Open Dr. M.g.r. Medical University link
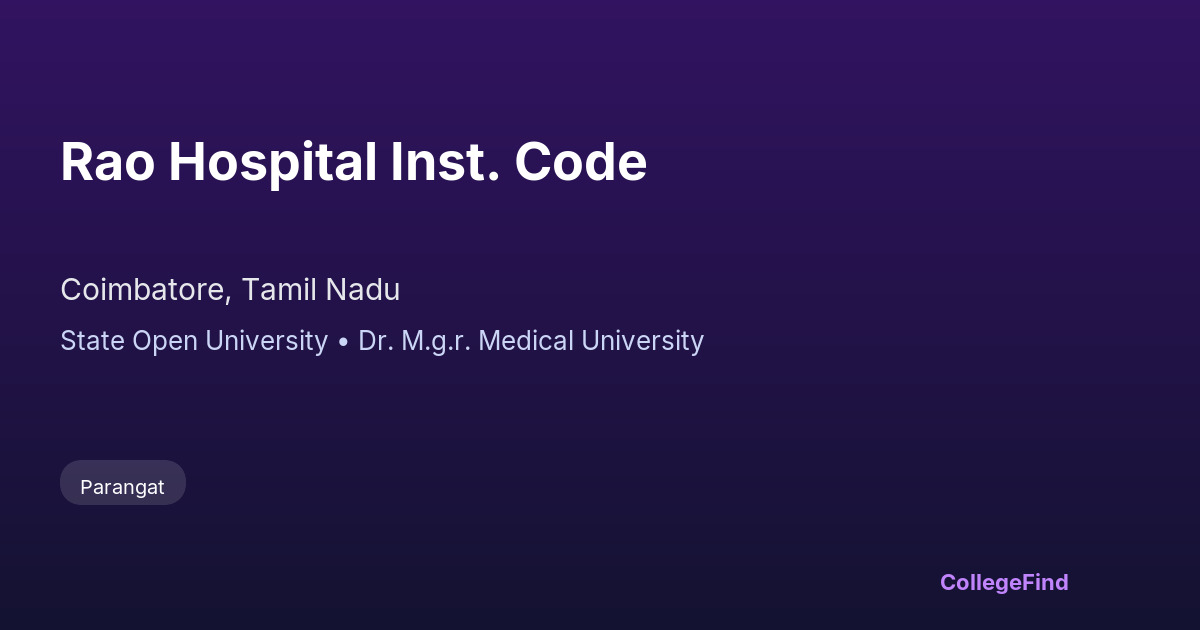The image size is (1200, 630). point(531,341)
